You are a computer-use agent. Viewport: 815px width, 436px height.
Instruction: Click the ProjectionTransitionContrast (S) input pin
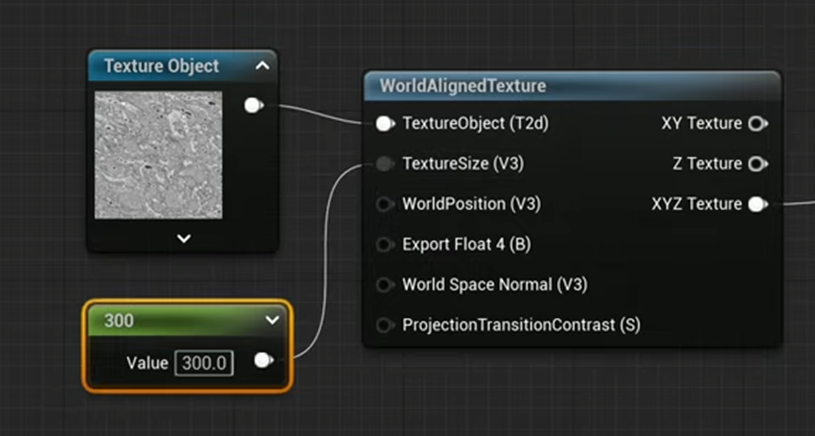coord(385,325)
